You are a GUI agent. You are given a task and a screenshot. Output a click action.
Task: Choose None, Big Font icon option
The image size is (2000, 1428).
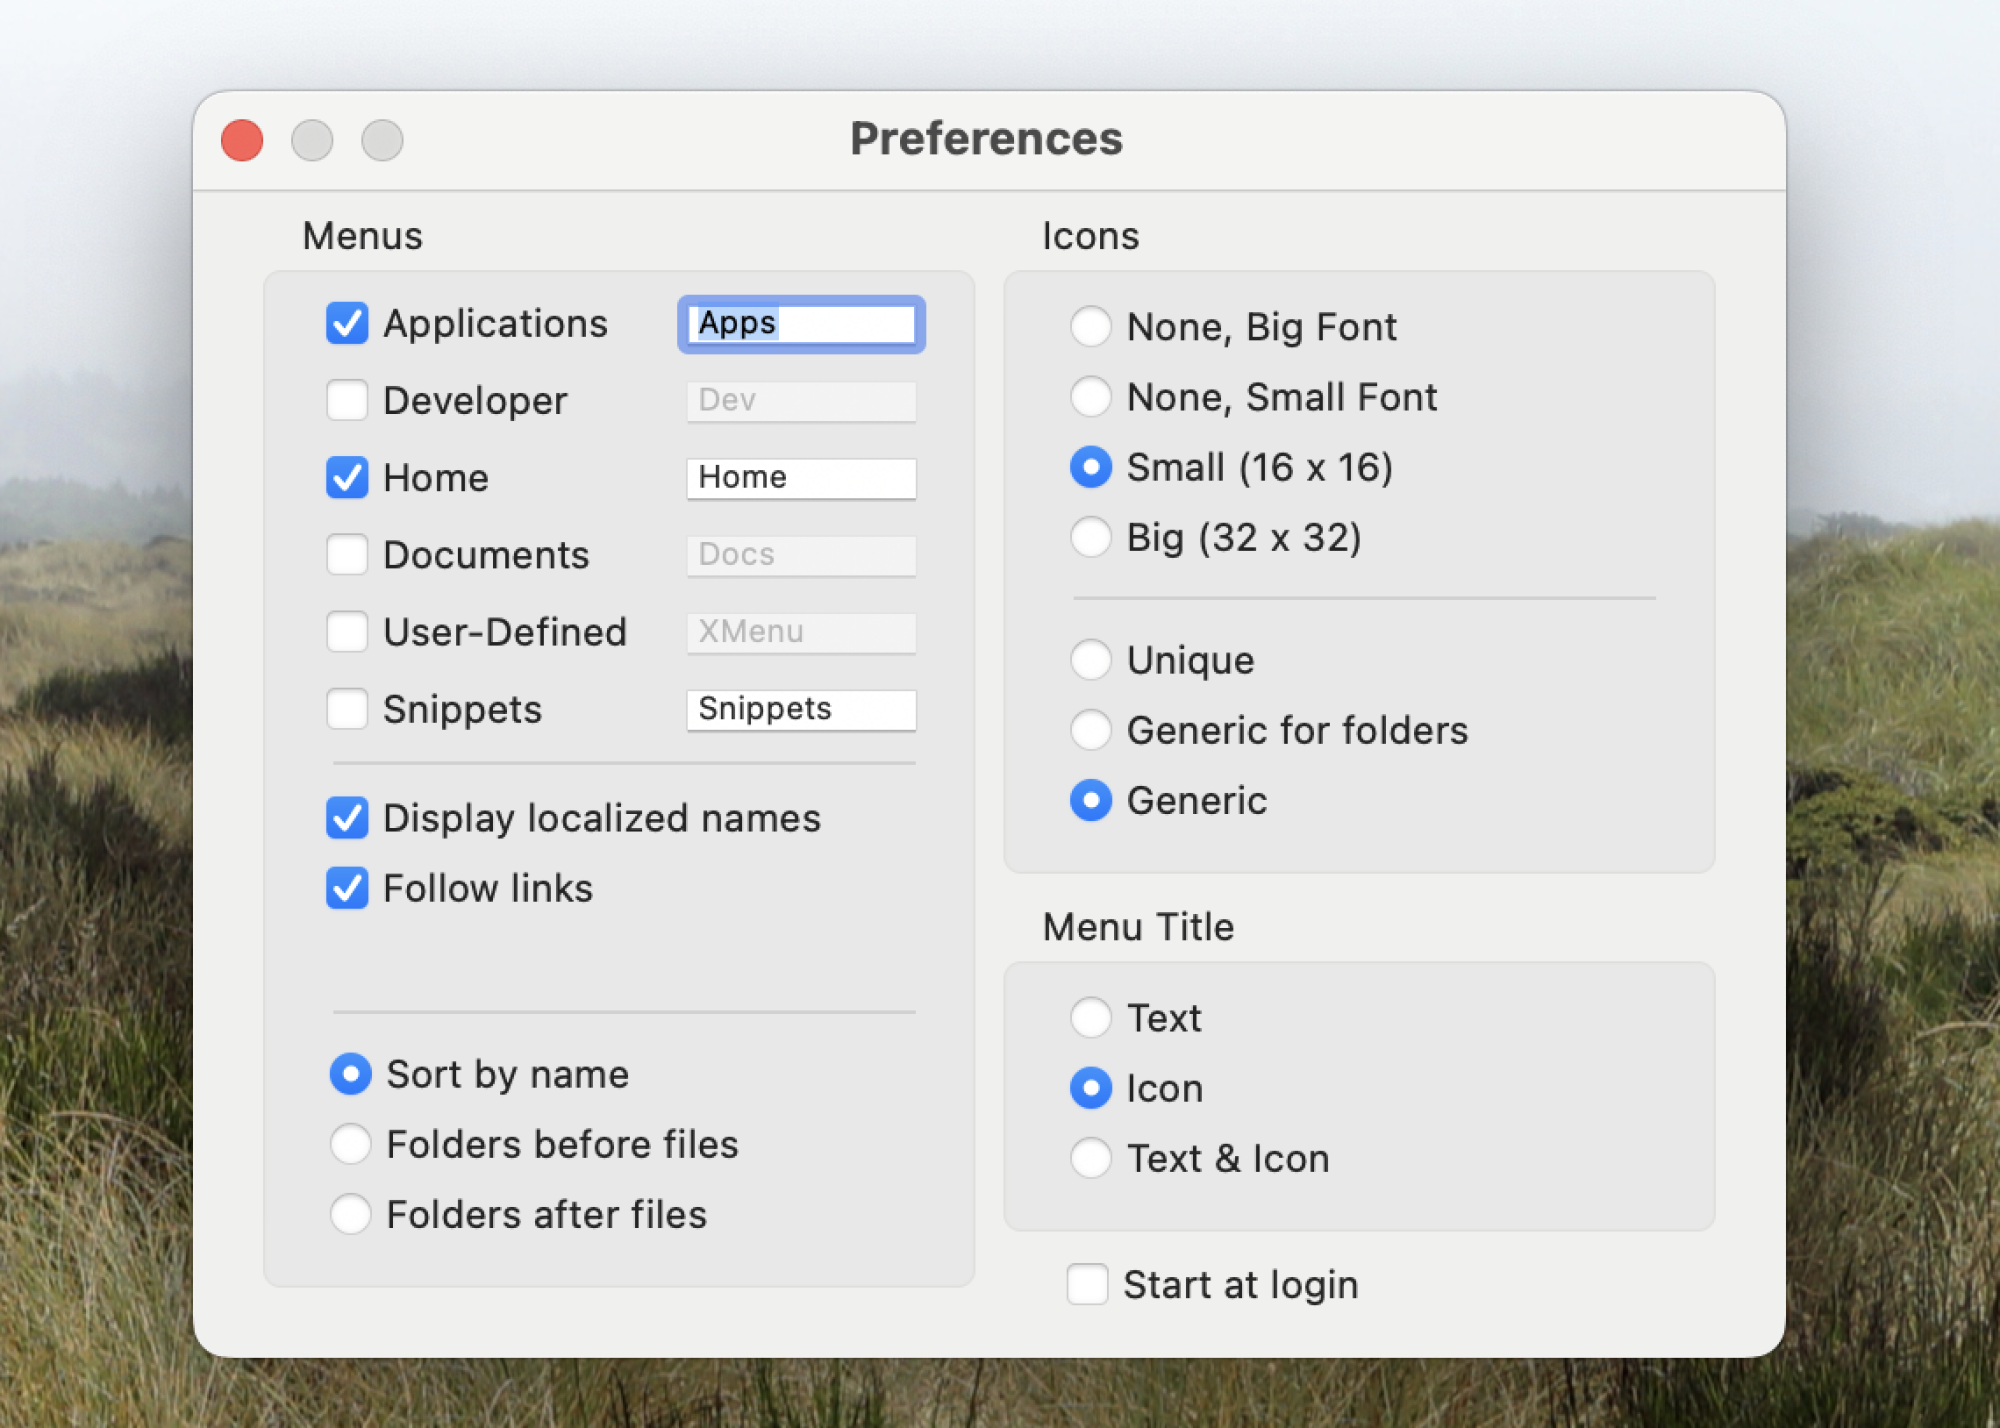(x=1091, y=327)
